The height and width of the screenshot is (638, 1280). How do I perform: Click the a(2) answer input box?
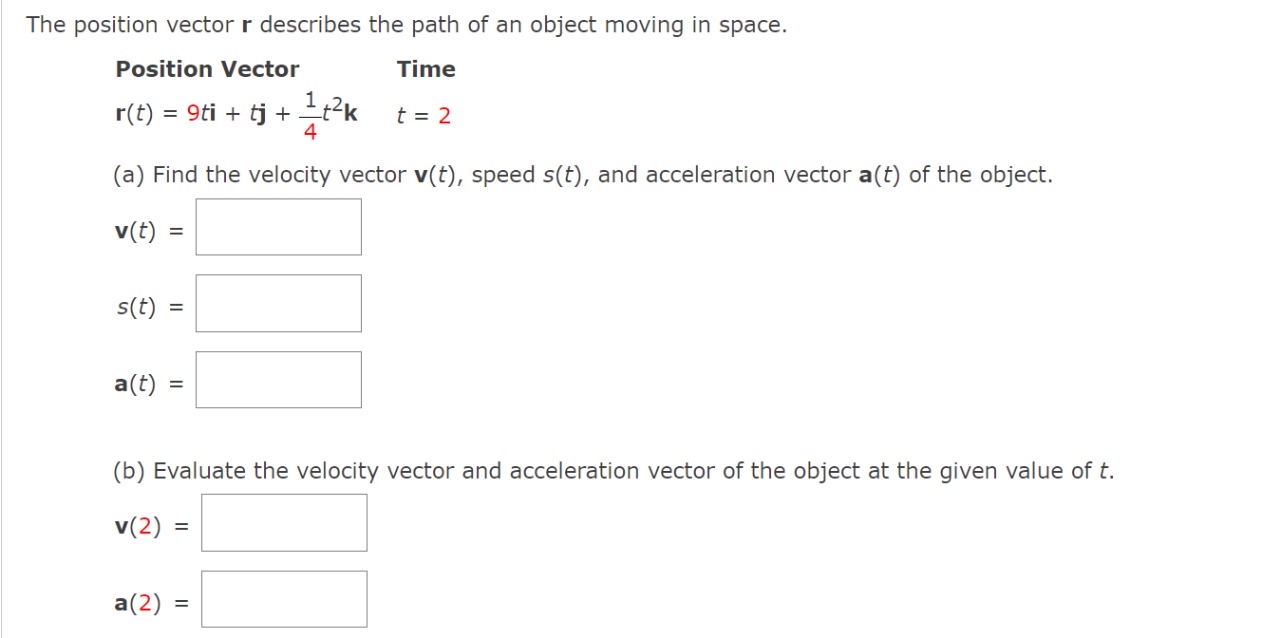coord(283,598)
